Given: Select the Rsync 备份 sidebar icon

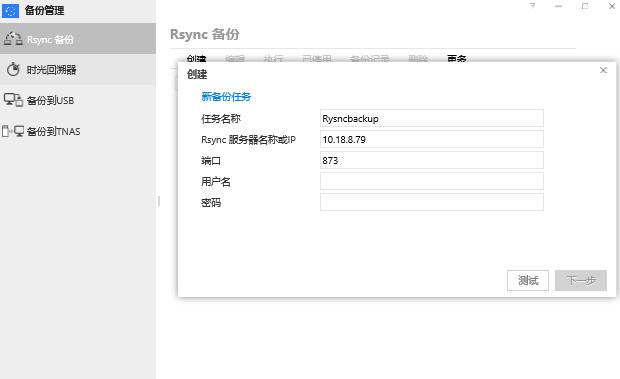Looking at the screenshot, I should point(13,39).
